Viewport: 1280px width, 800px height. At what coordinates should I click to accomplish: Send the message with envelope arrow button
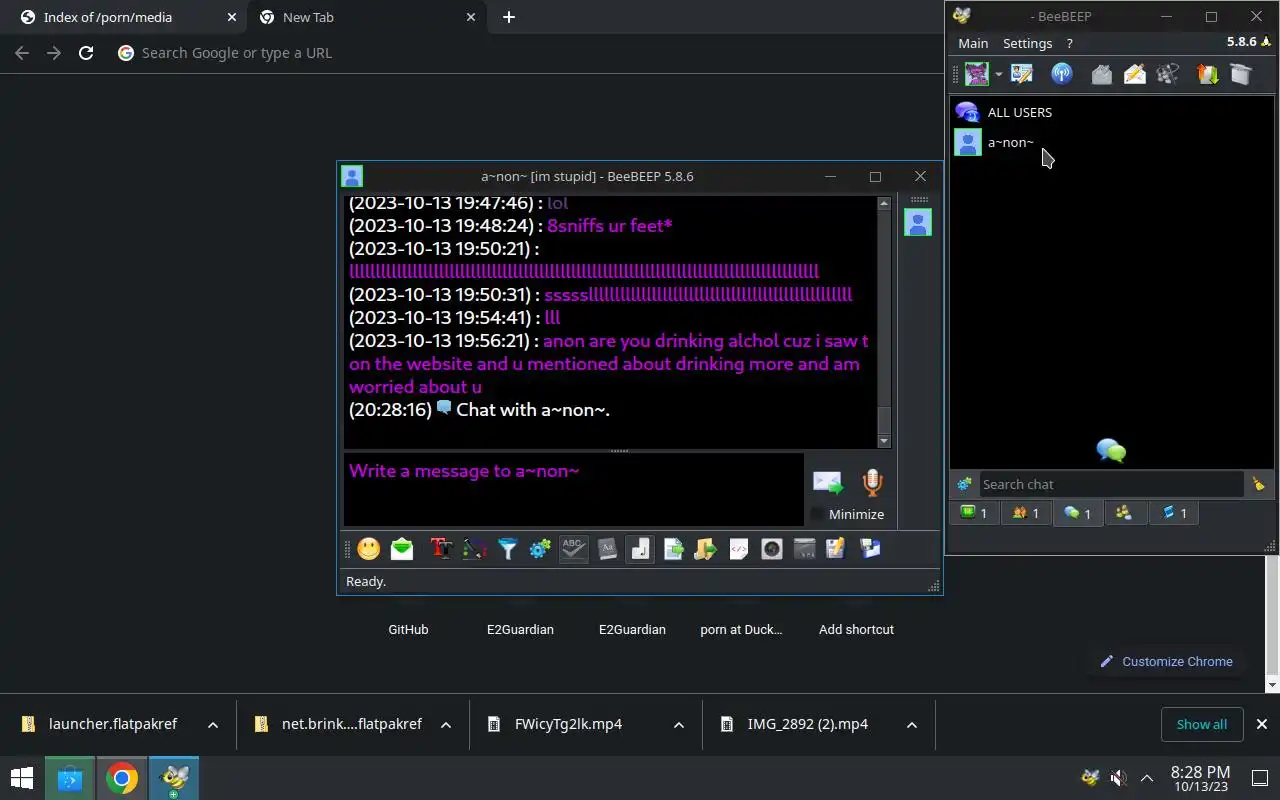click(x=828, y=483)
